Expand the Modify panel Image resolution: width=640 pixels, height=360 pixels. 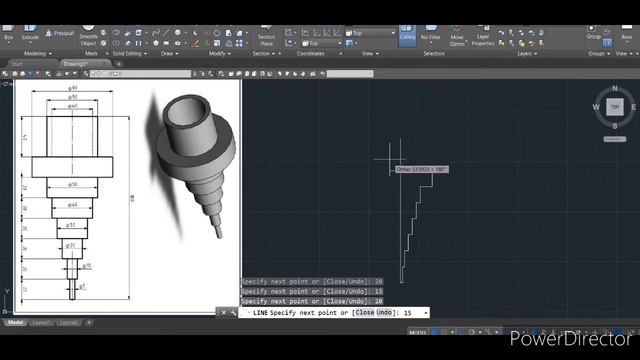pyautogui.click(x=220, y=53)
